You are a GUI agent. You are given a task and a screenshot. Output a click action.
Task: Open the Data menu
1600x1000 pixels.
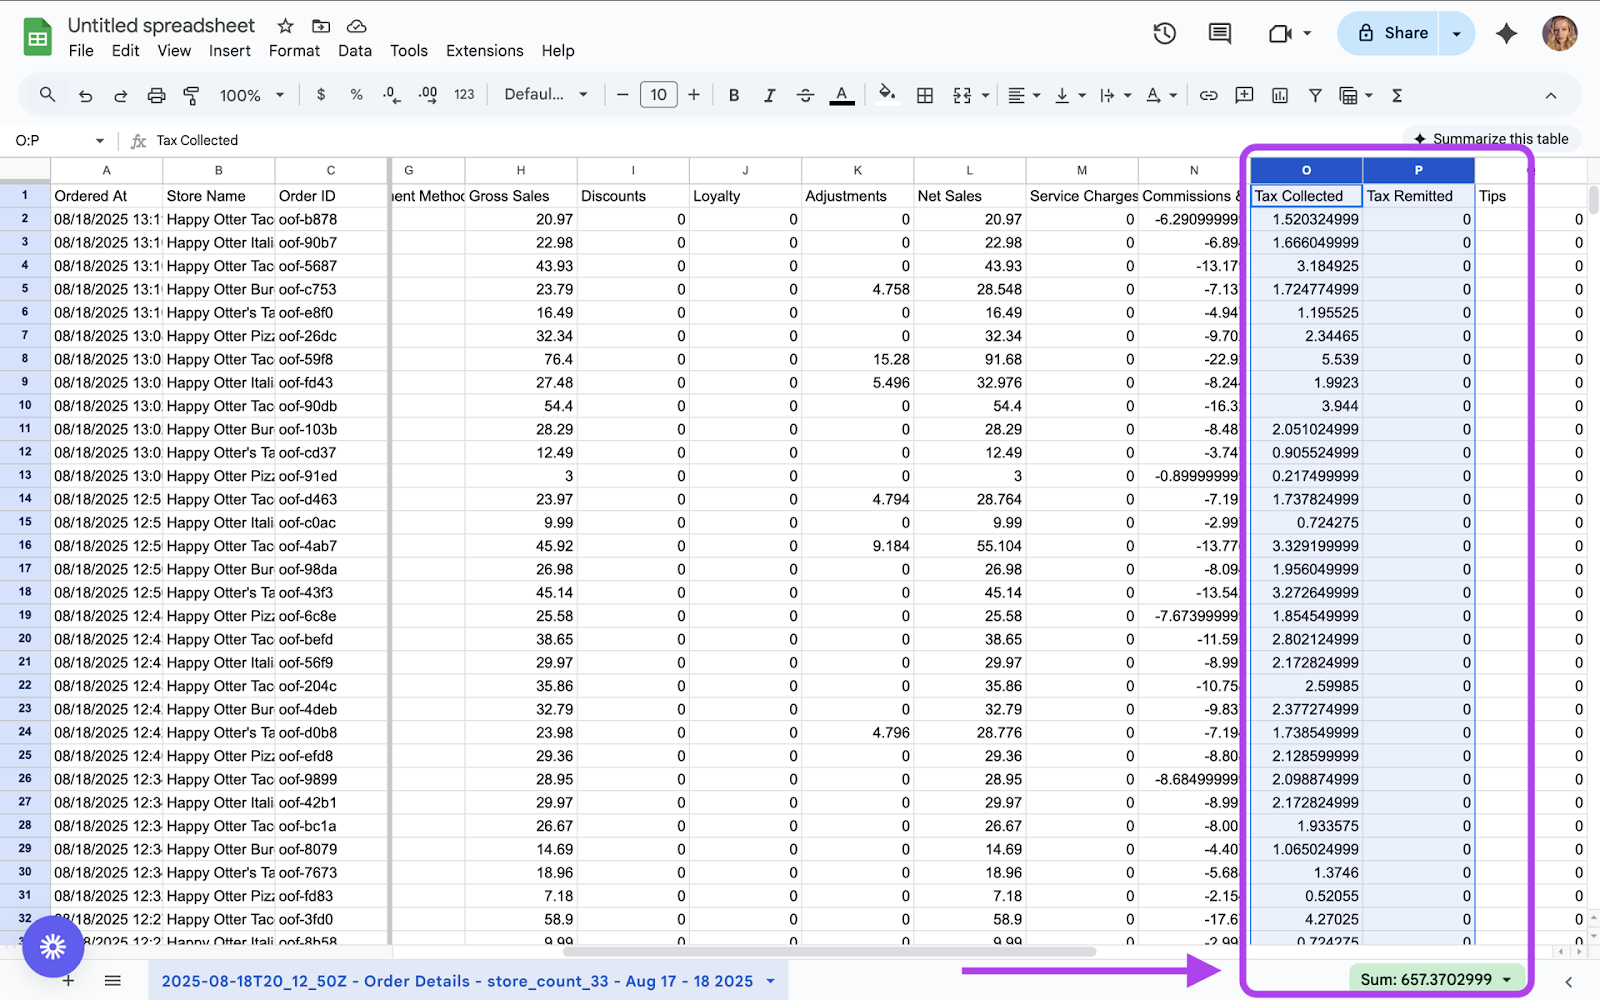354,51
